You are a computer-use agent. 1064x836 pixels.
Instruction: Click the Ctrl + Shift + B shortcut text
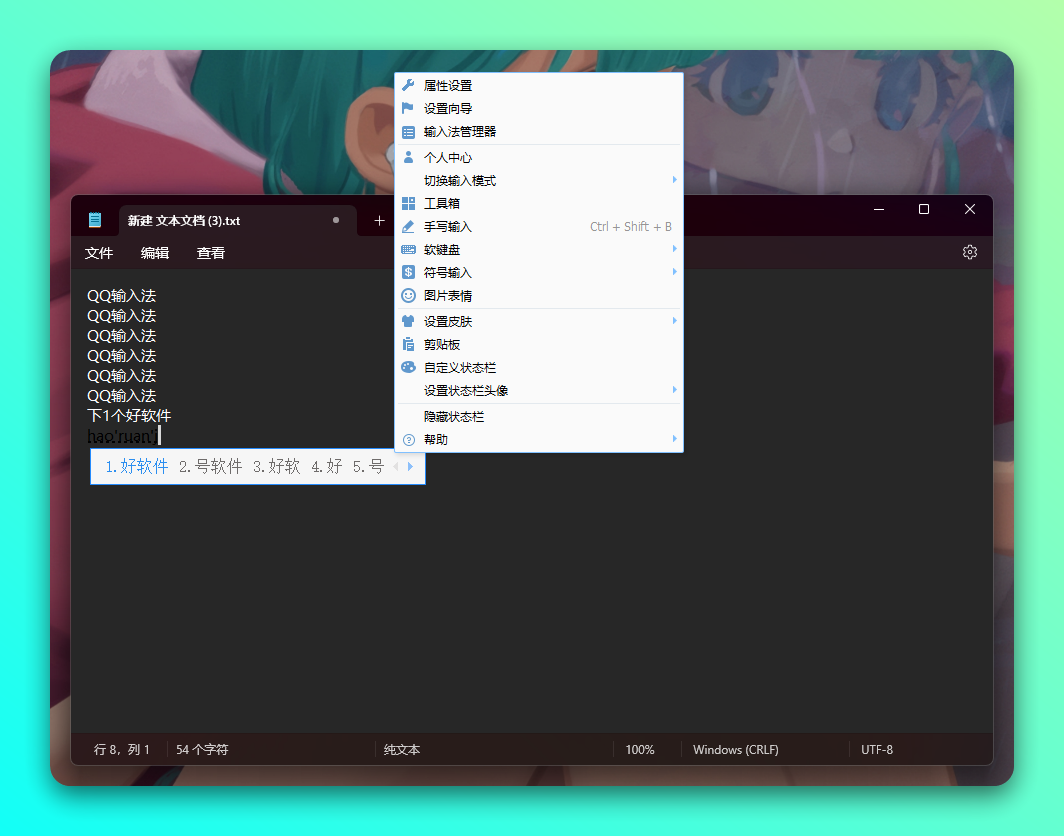coord(630,227)
